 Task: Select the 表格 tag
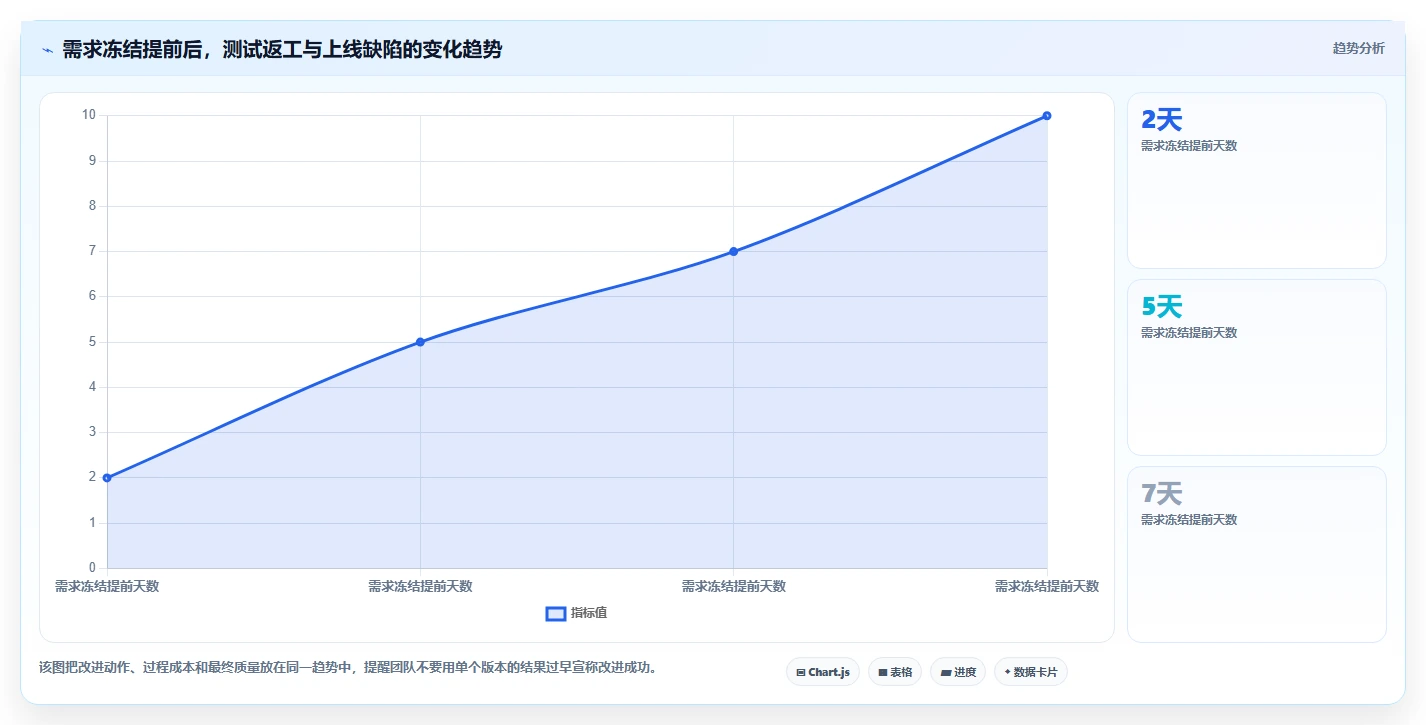point(895,672)
